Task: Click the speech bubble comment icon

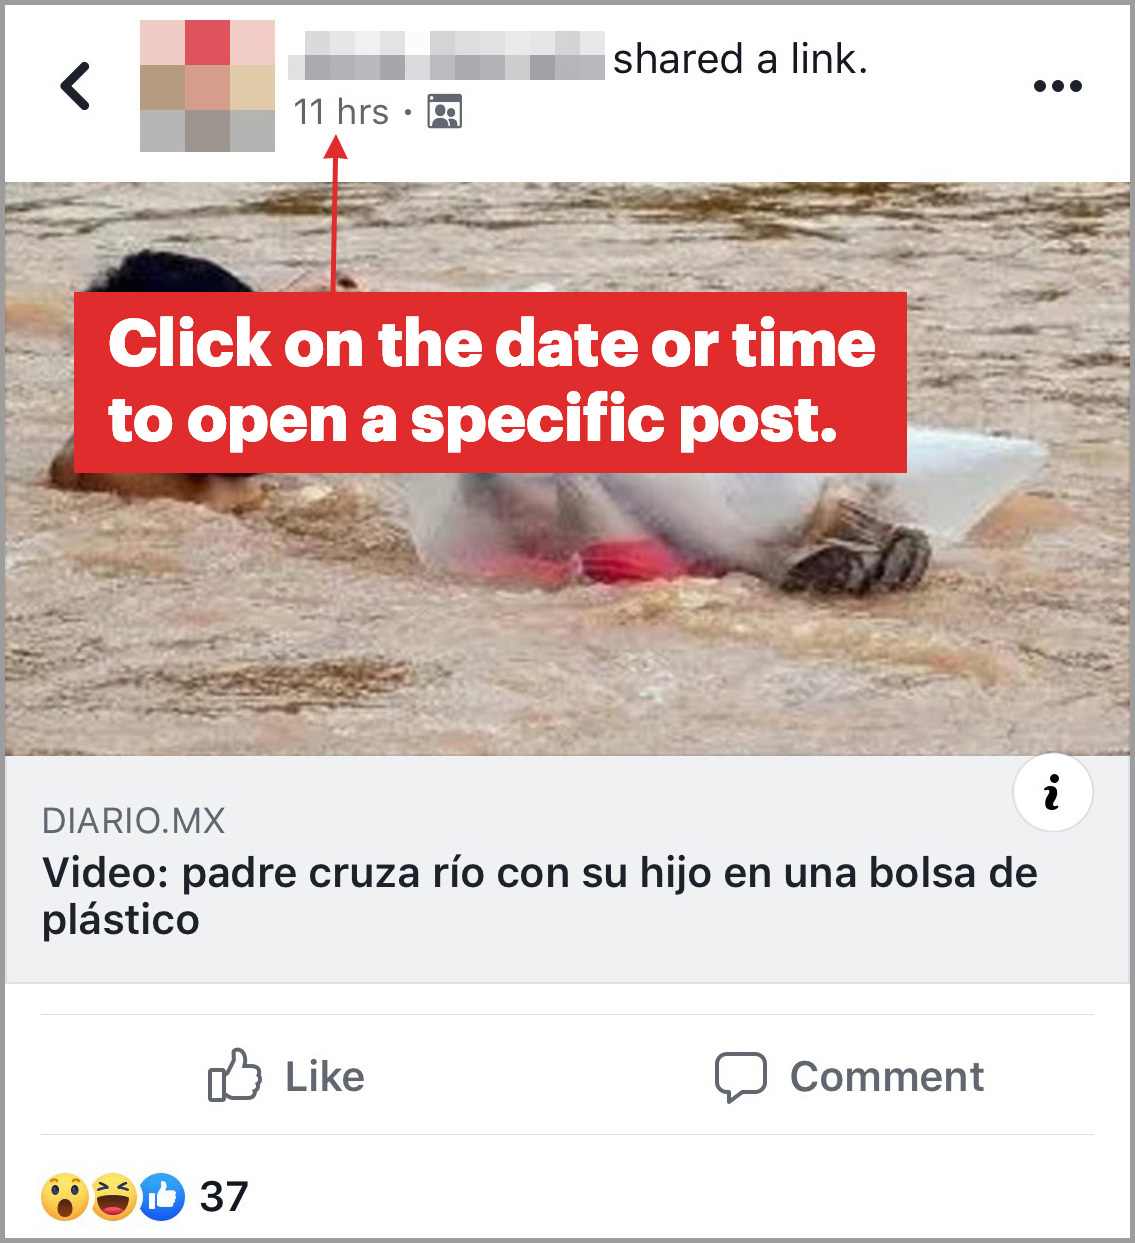Action: tap(741, 1077)
